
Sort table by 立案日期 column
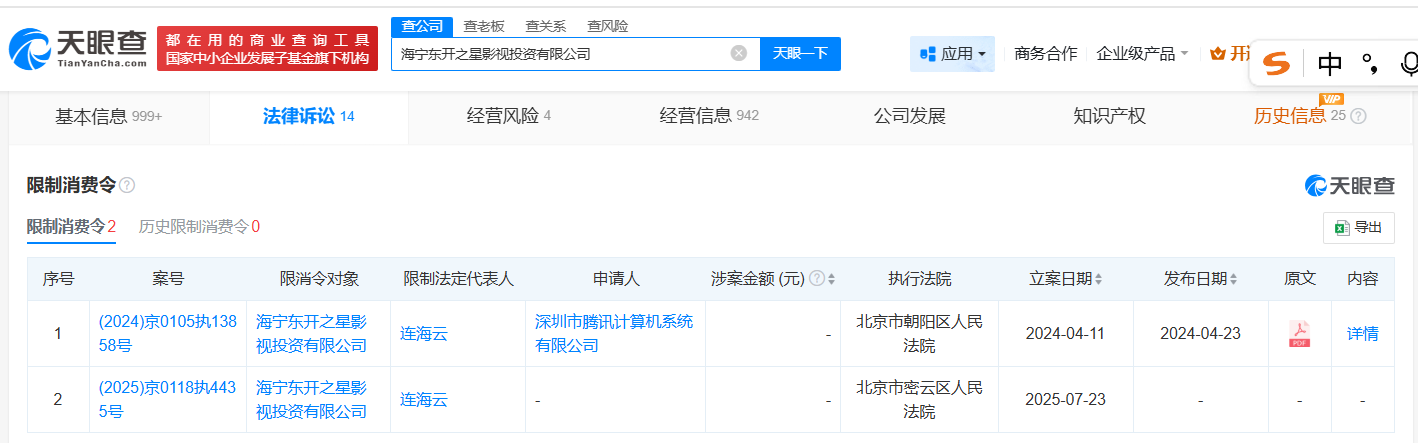pos(1068,279)
